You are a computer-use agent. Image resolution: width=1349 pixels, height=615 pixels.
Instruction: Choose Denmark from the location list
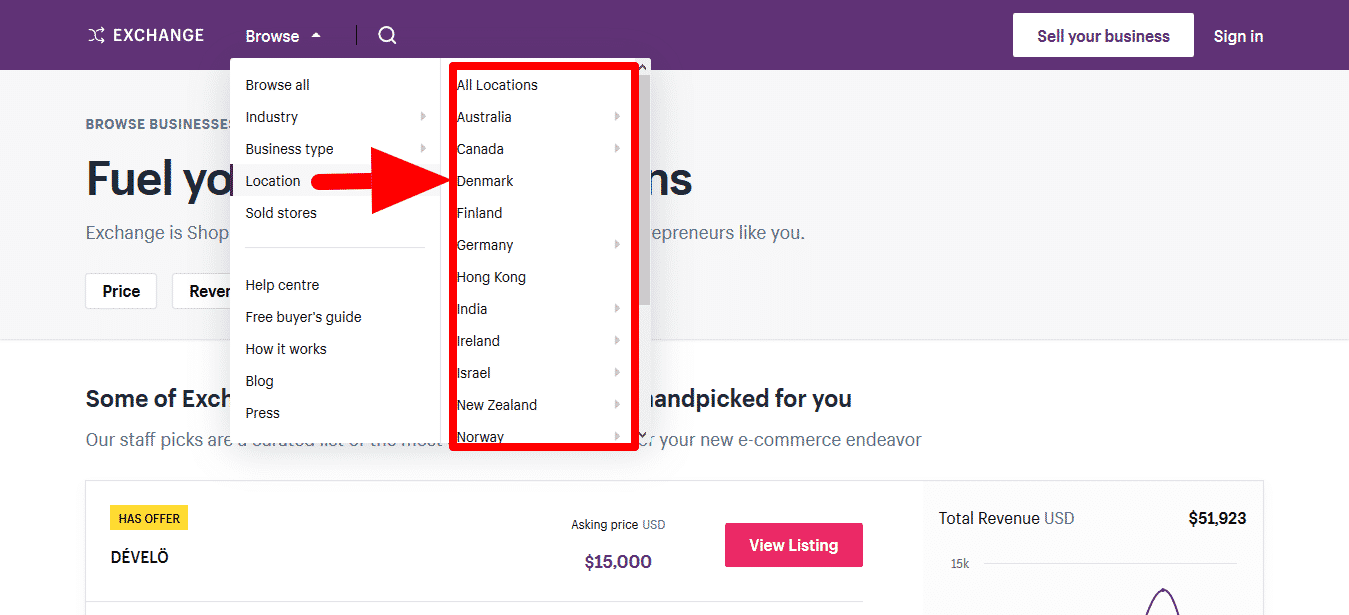point(485,181)
